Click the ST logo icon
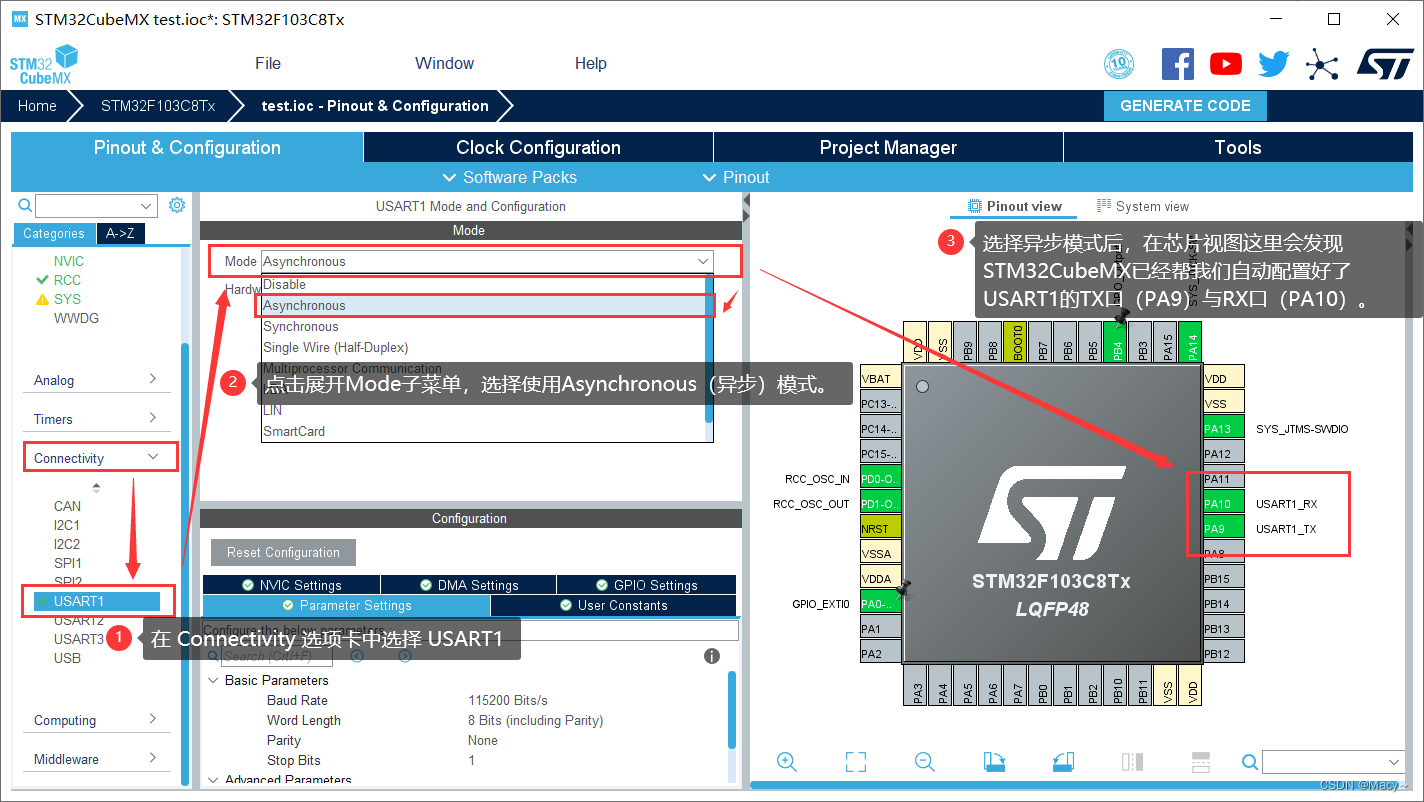Viewport: 1424px width, 802px height. pos(1385,64)
